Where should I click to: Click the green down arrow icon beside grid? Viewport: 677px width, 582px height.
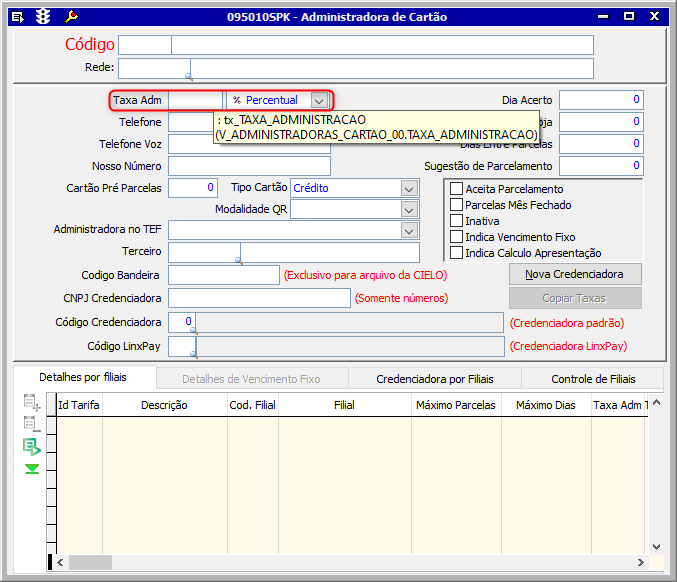pos(32,469)
